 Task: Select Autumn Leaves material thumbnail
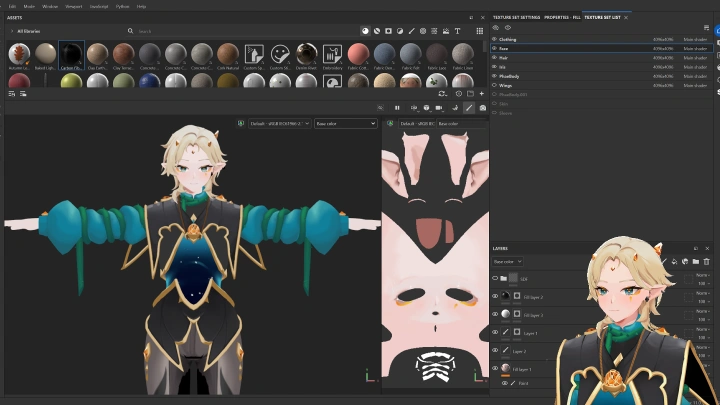[19, 56]
